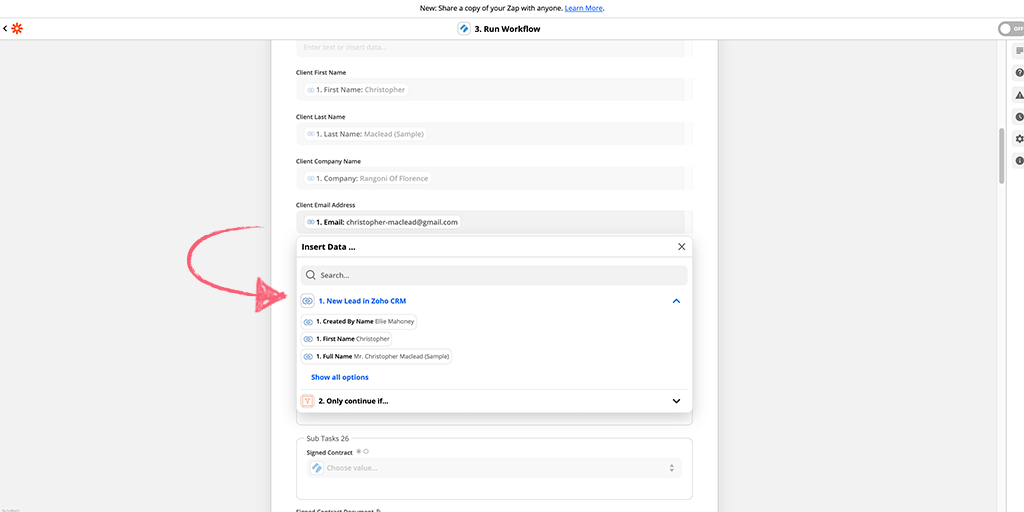
Task: Open the help question-mark sidebar icon
Action: coord(1019,72)
